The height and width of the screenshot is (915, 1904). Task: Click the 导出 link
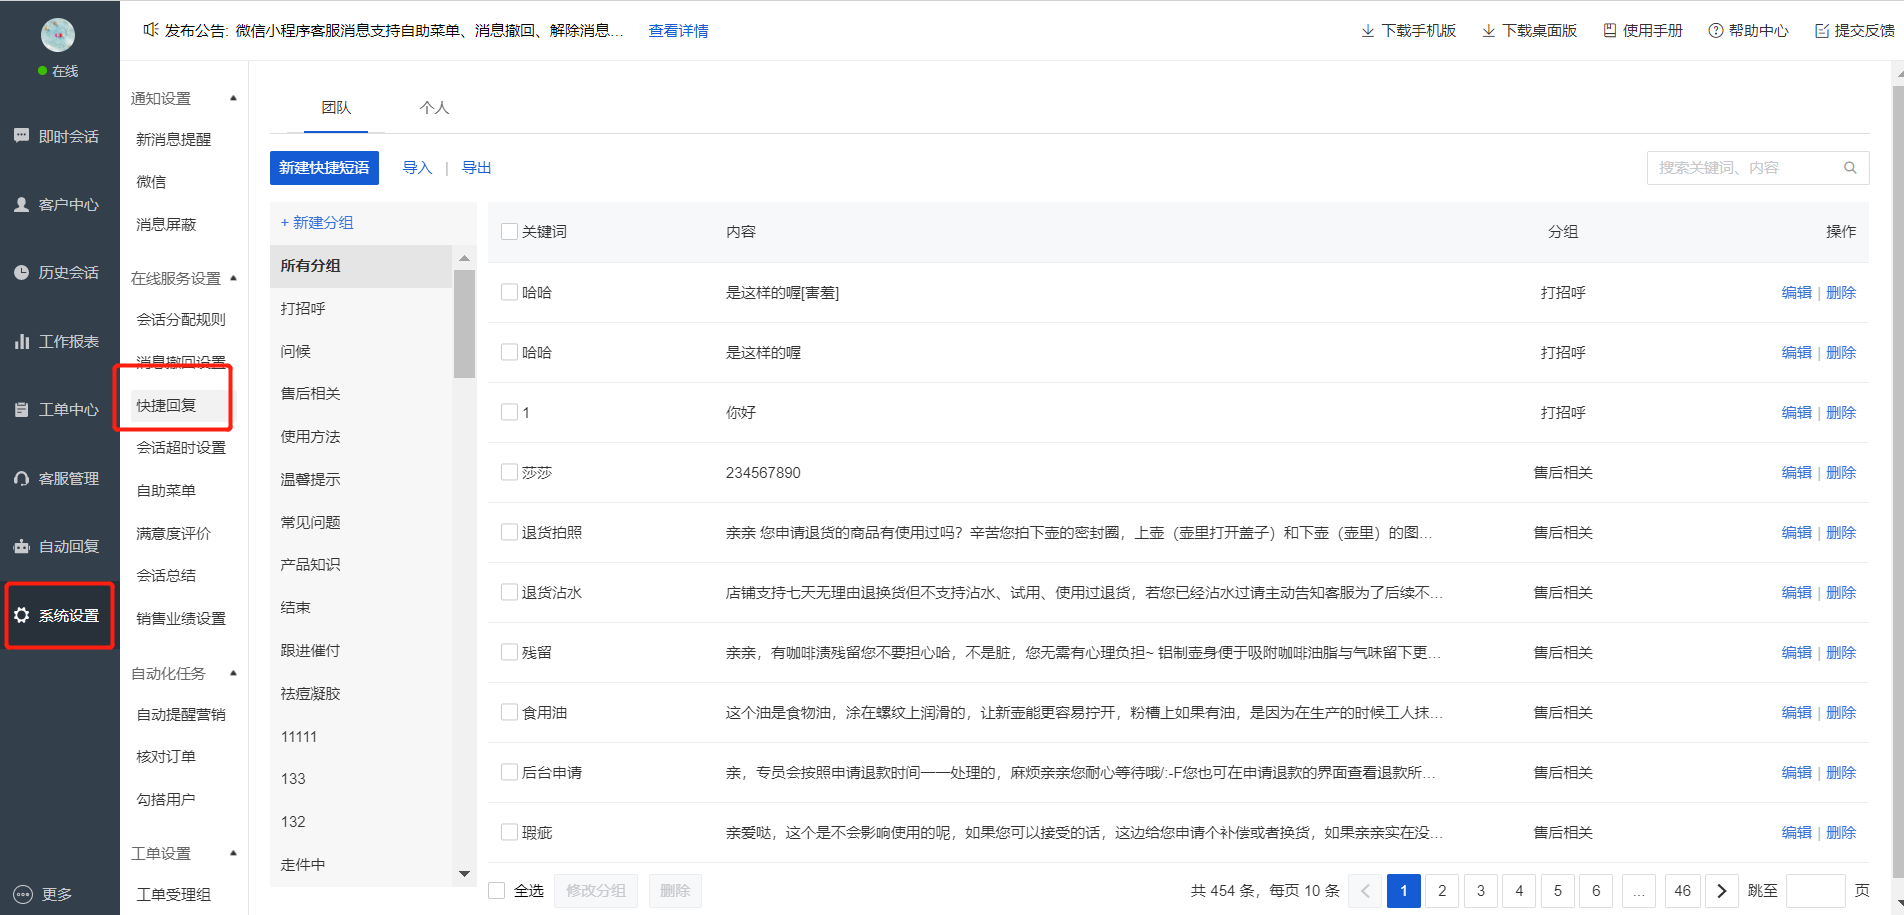coord(476,168)
